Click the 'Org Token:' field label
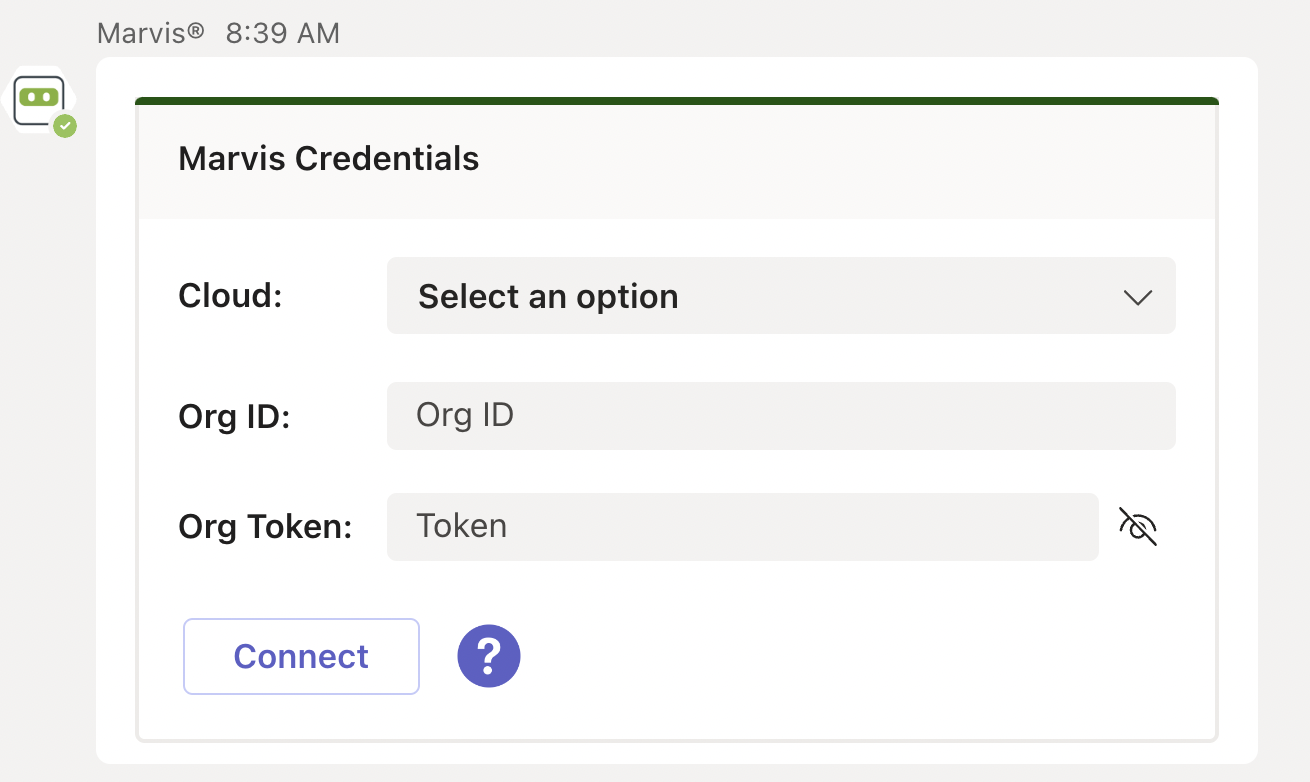 (x=265, y=527)
